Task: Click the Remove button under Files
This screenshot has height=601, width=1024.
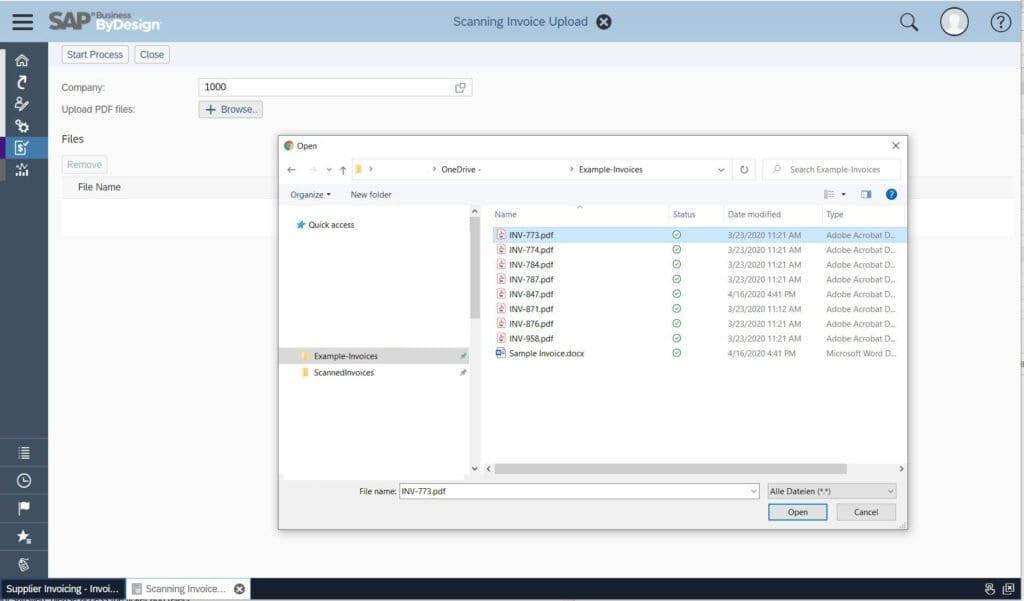Action: tap(84, 165)
